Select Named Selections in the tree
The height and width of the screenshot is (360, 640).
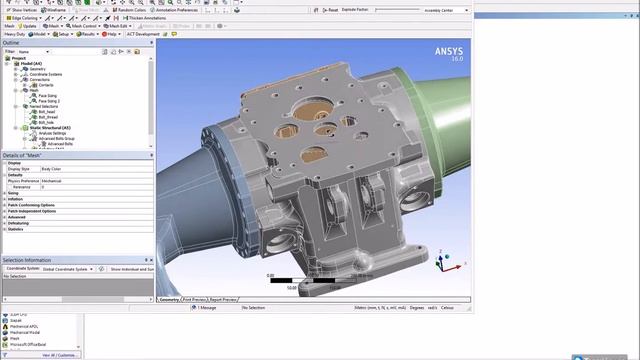click(x=44, y=106)
